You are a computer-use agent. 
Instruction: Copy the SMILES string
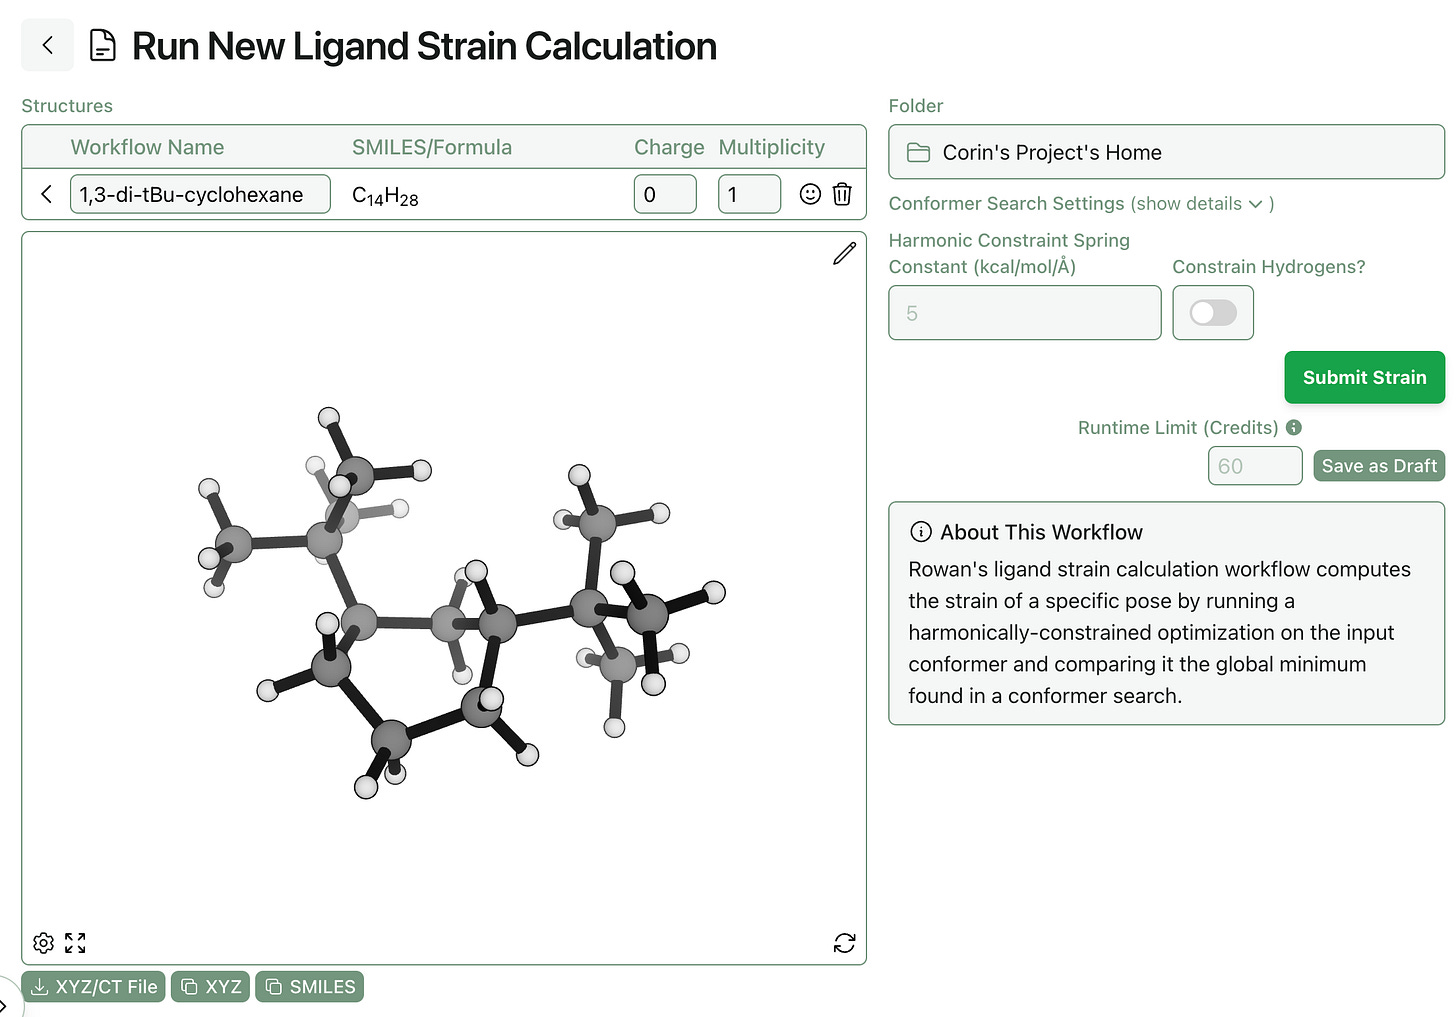[309, 987]
